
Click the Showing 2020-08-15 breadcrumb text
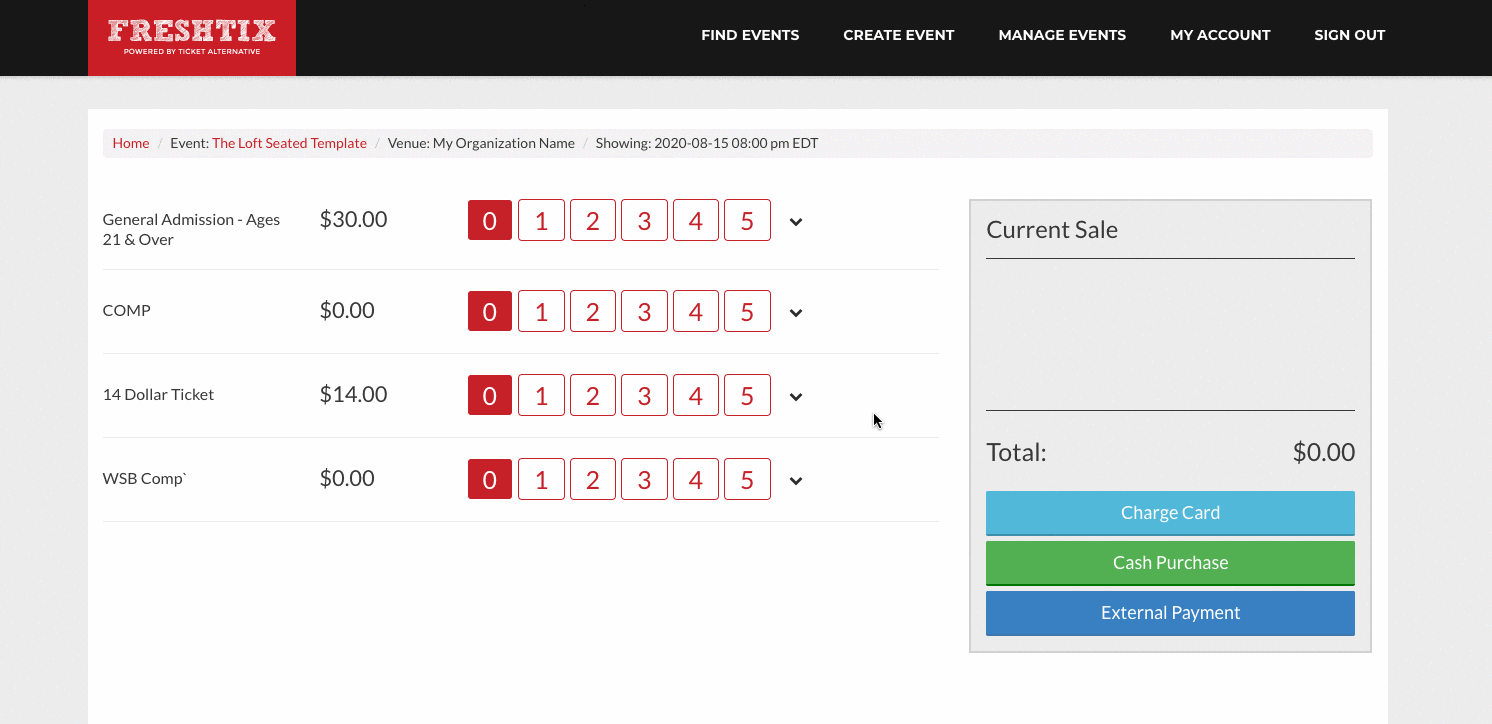(x=707, y=143)
